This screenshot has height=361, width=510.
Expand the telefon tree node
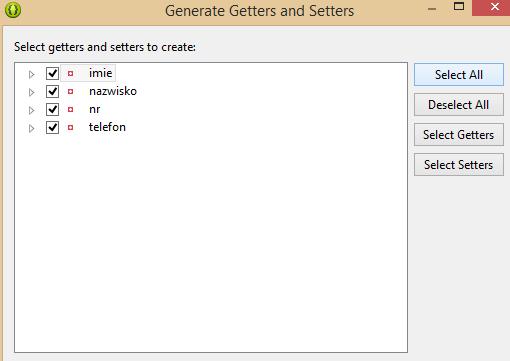tap(32, 128)
